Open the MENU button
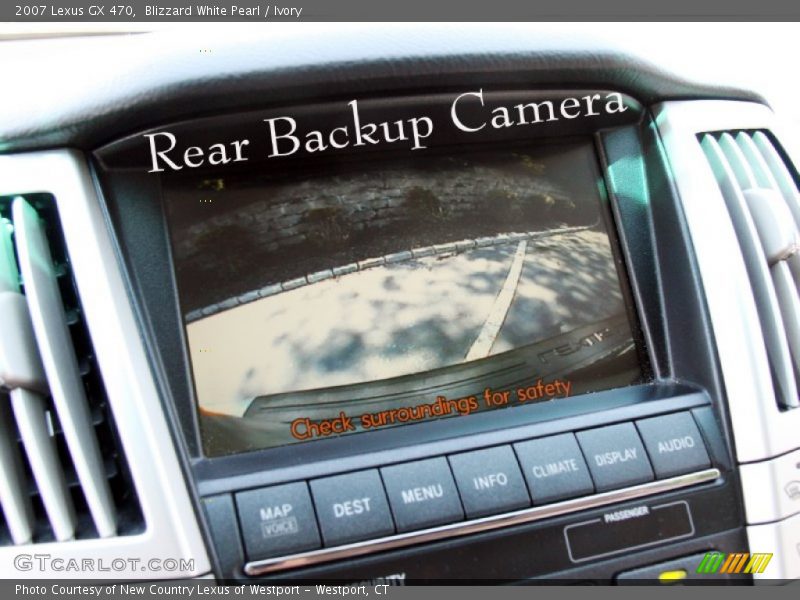Viewport: 800px width, 600px height. point(421,494)
